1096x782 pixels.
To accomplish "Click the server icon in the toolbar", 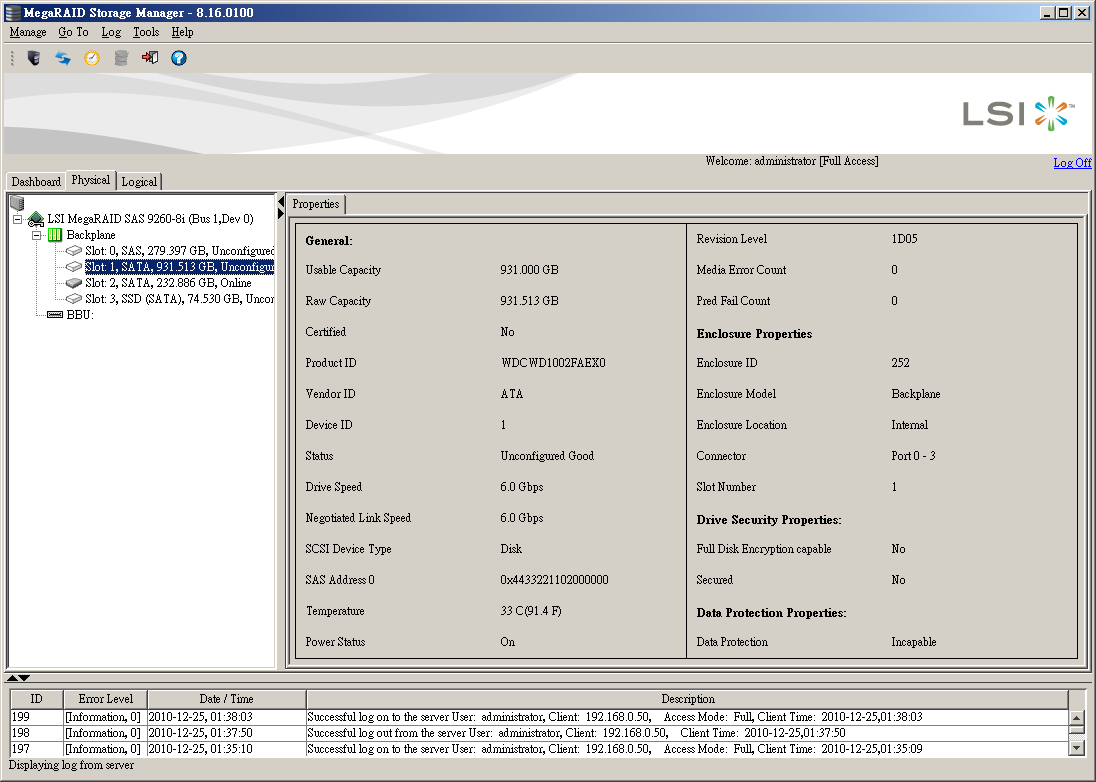I will click(x=34, y=58).
